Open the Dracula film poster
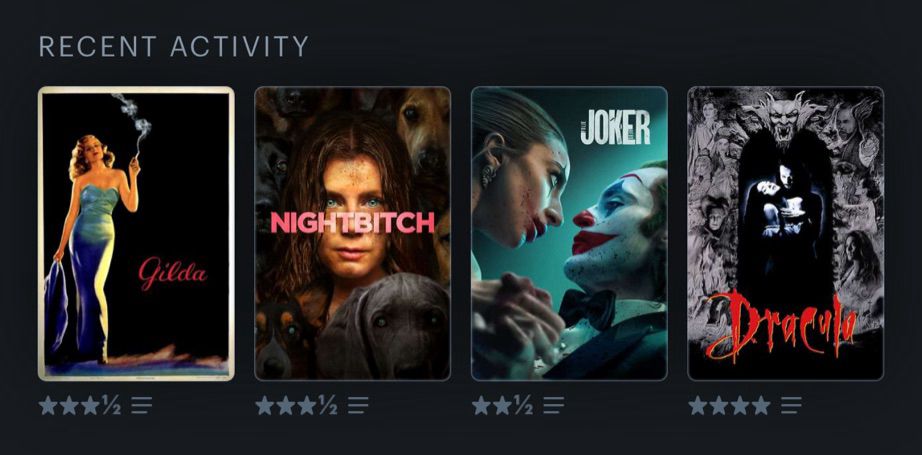 click(786, 233)
